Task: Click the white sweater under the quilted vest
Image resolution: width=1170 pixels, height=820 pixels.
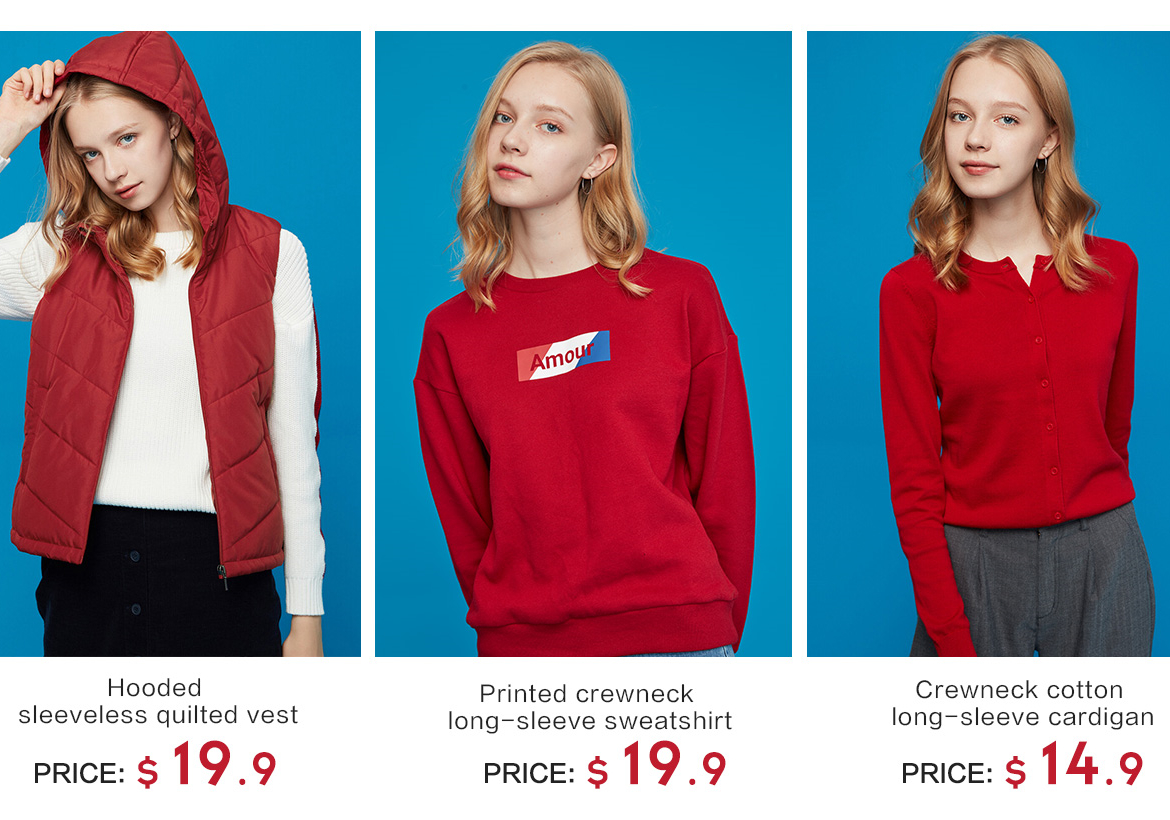Action: (157, 388)
